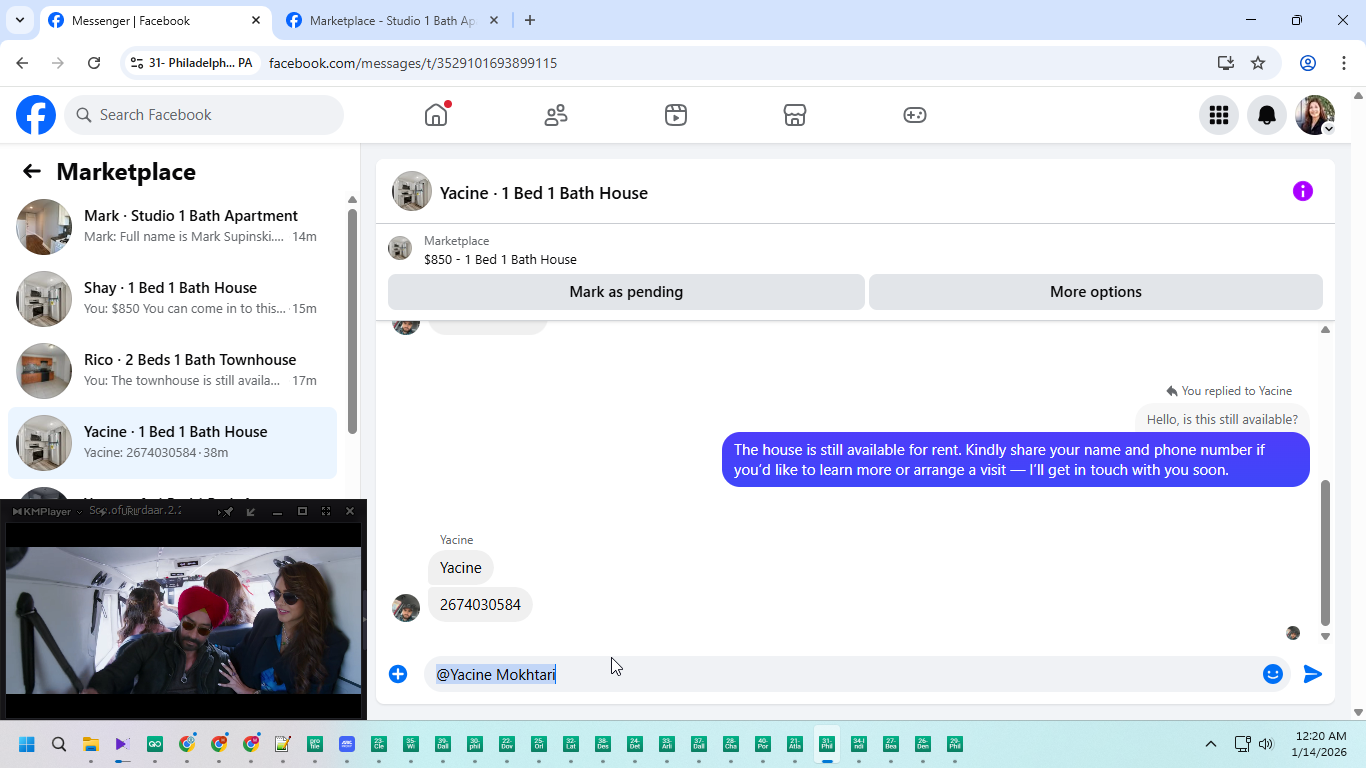Image resolution: width=1366 pixels, height=768 pixels.
Task: Open Chrome profile icon in toolbar
Action: [x=1308, y=63]
